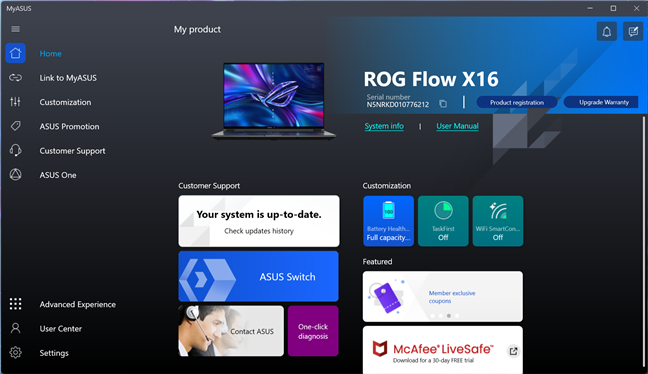Copy the serial number with copy icon
The height and width of the screenshot is (374, 648).
tap(443, 104)
